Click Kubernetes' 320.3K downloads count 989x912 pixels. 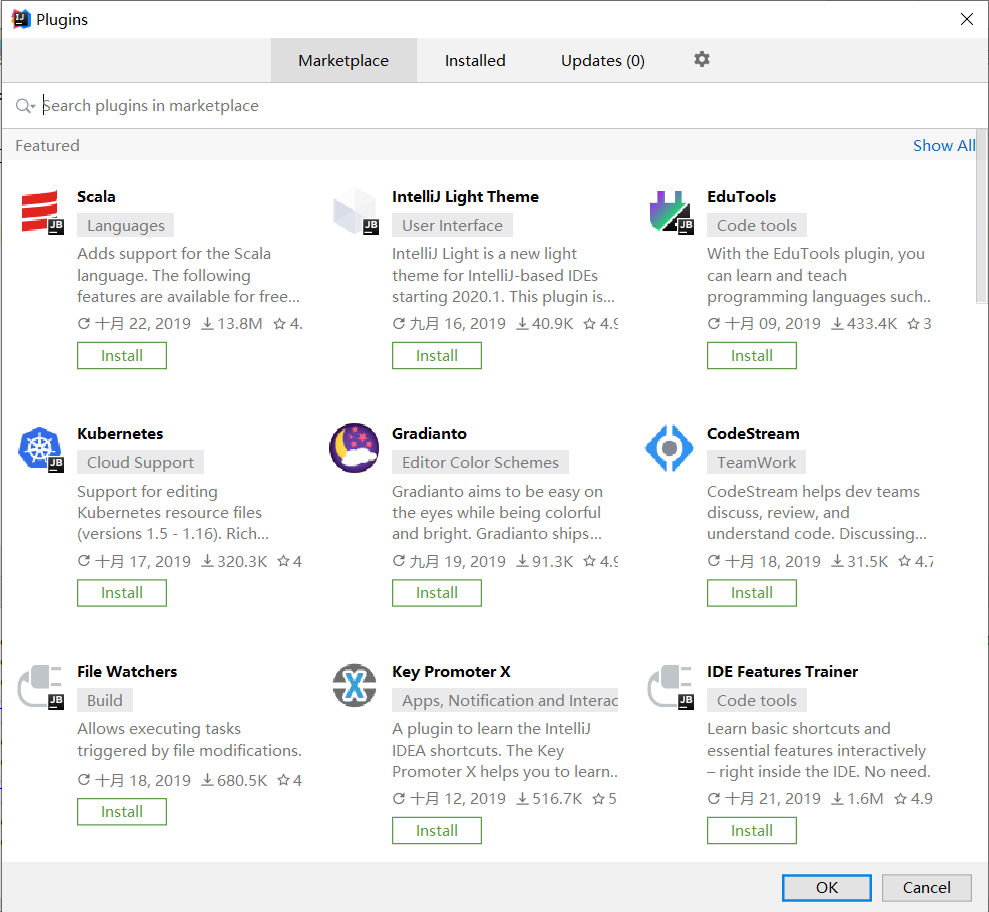pyautogui.click(x=234, y=561)
